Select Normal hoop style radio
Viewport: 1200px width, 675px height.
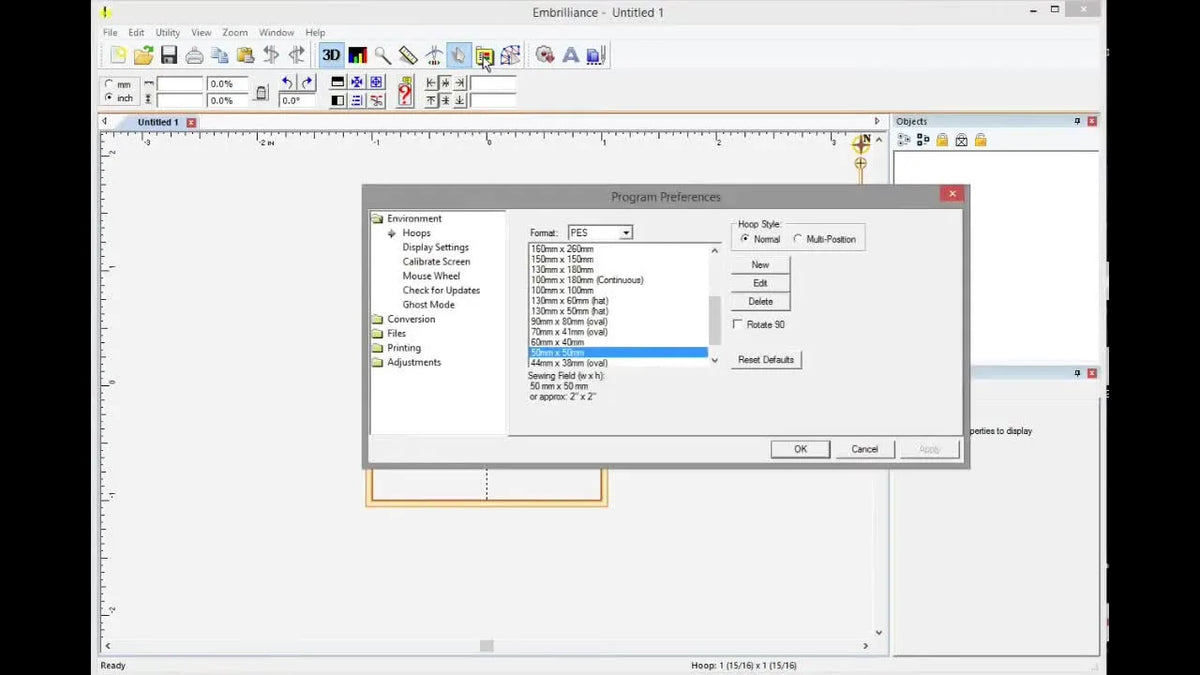(745, 239)
